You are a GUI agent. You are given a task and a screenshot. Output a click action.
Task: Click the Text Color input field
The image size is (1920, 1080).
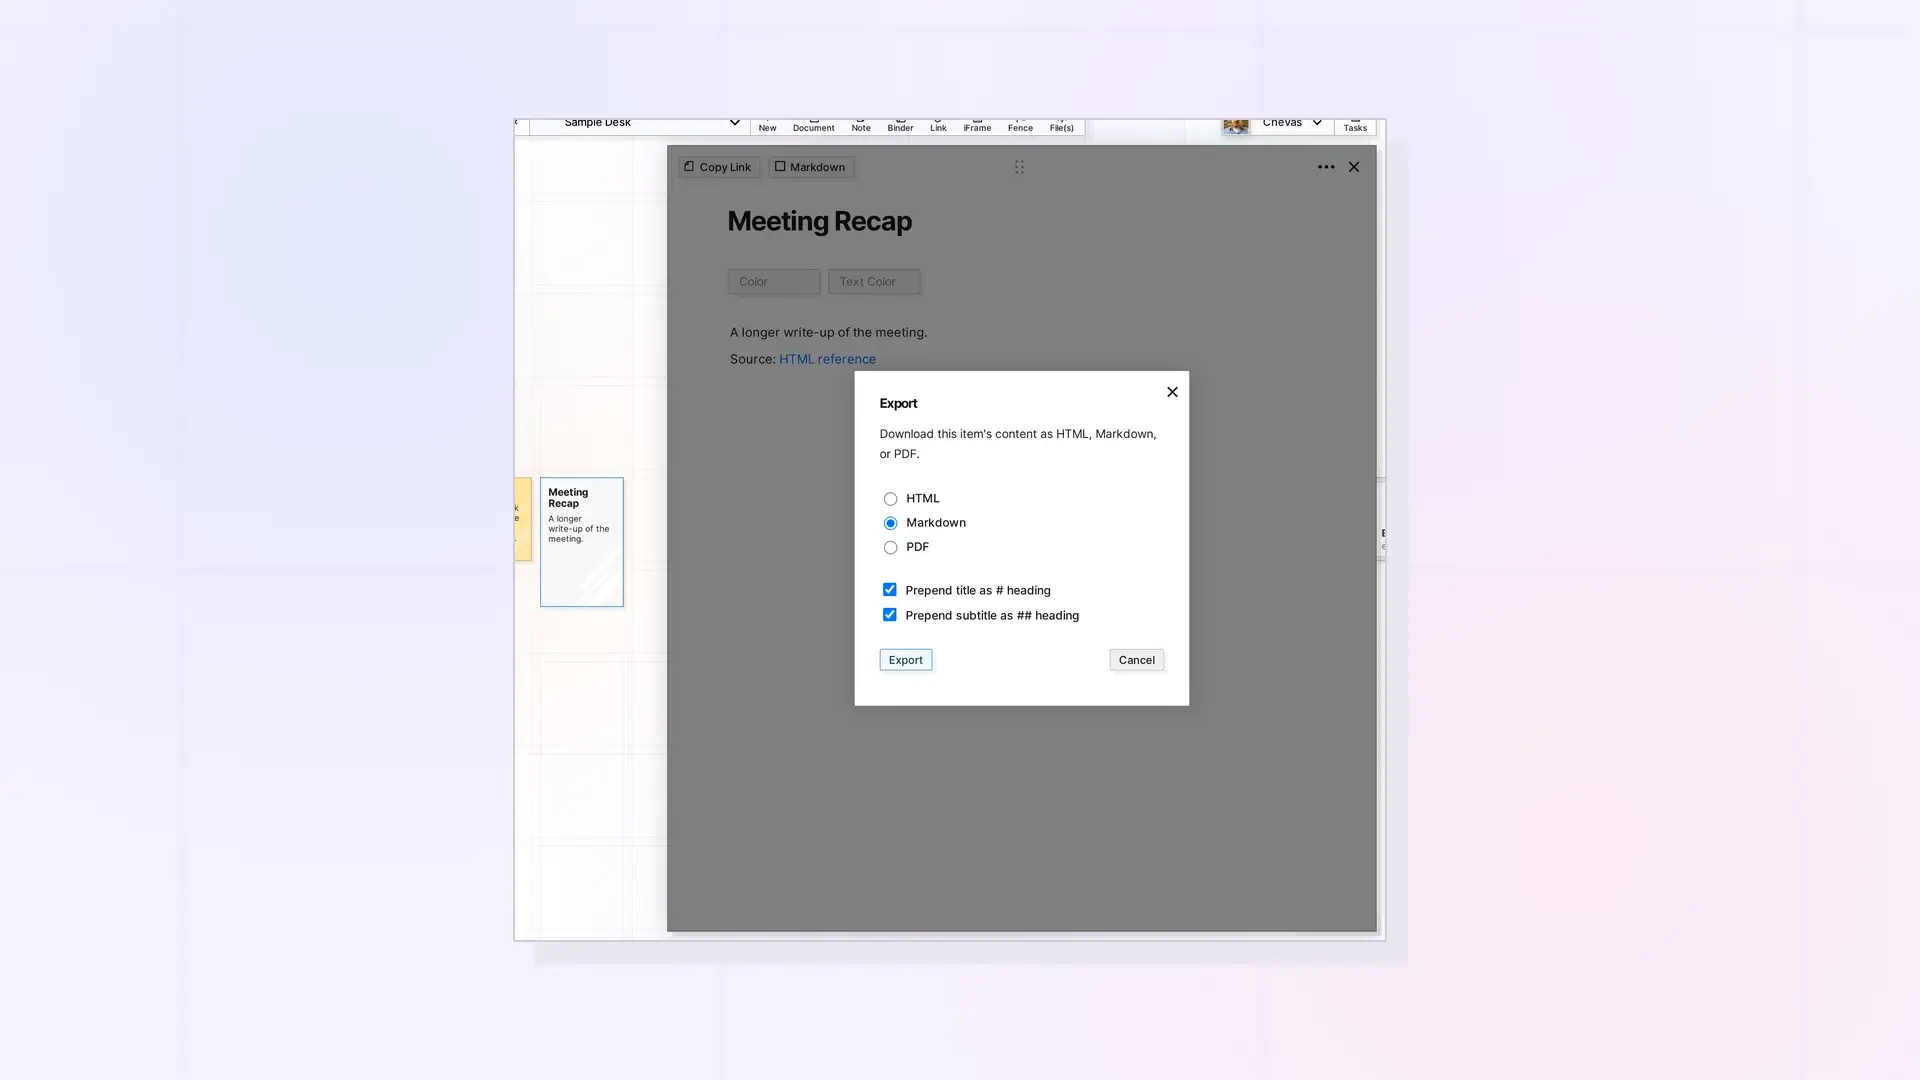874,282
